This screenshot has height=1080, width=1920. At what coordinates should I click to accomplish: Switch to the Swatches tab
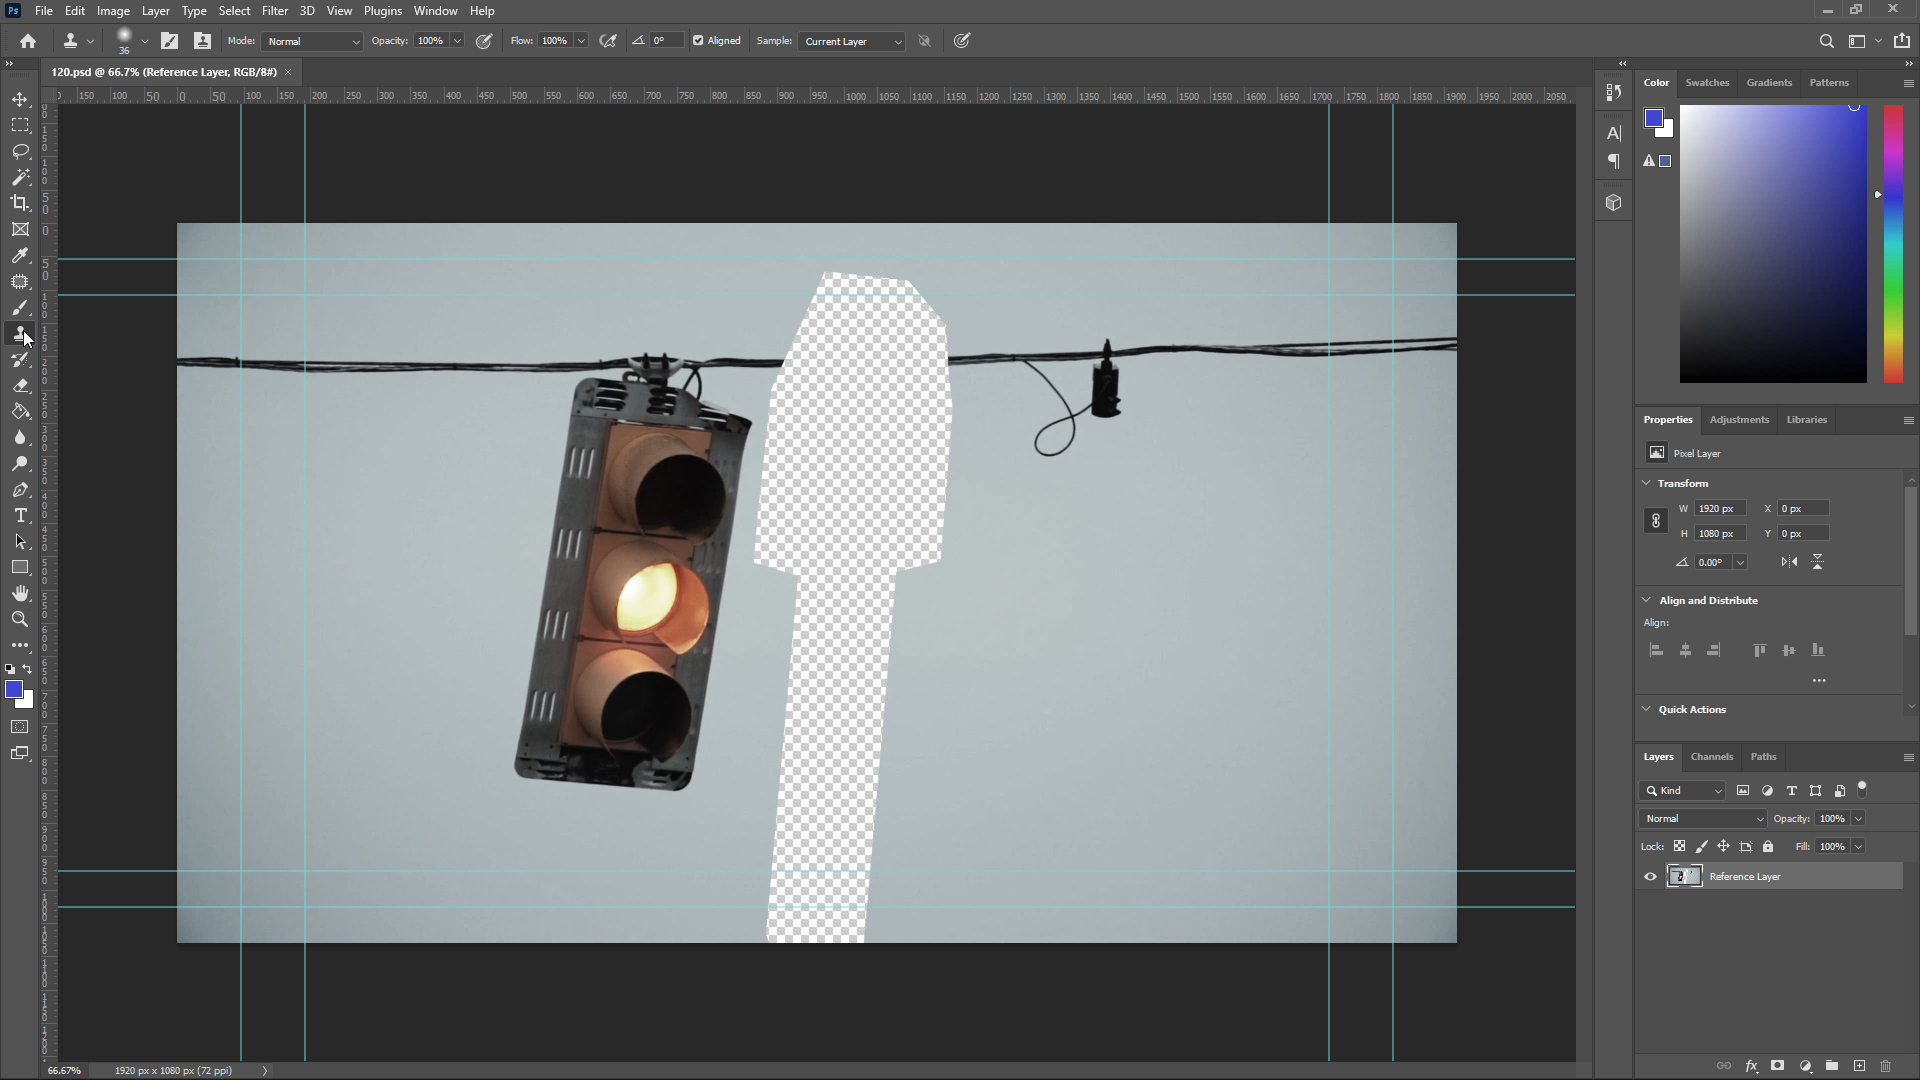1707,83
